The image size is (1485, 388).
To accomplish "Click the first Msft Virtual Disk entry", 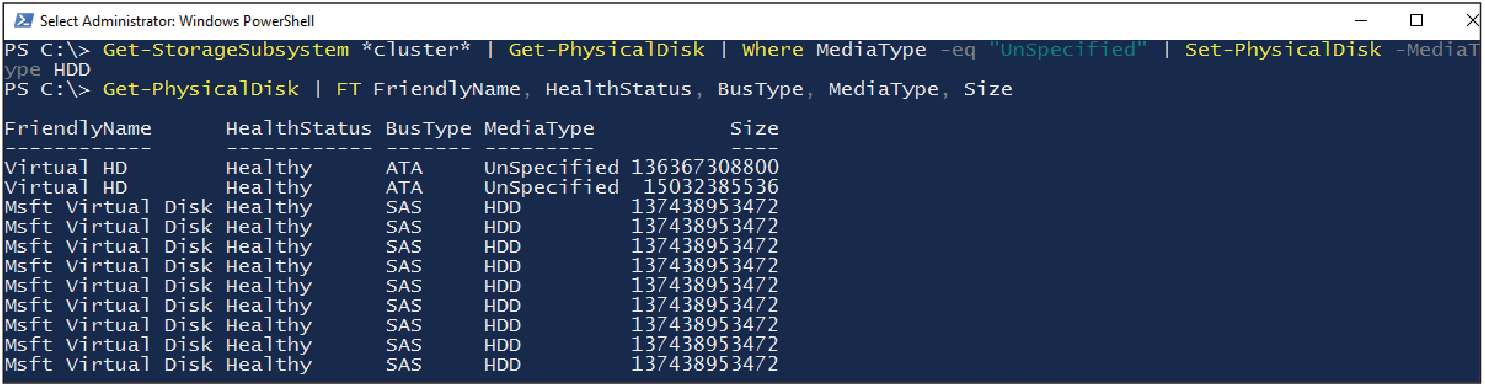I will [109, 207].
